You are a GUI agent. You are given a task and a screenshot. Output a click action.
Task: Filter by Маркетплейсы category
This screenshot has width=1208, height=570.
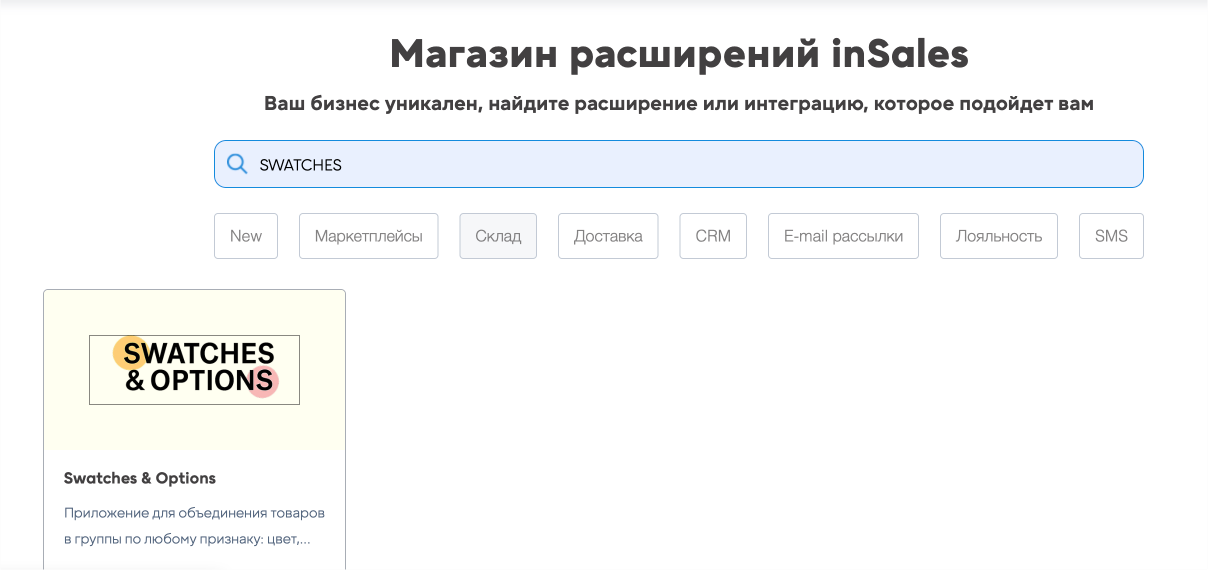click(x=369, y=236)
